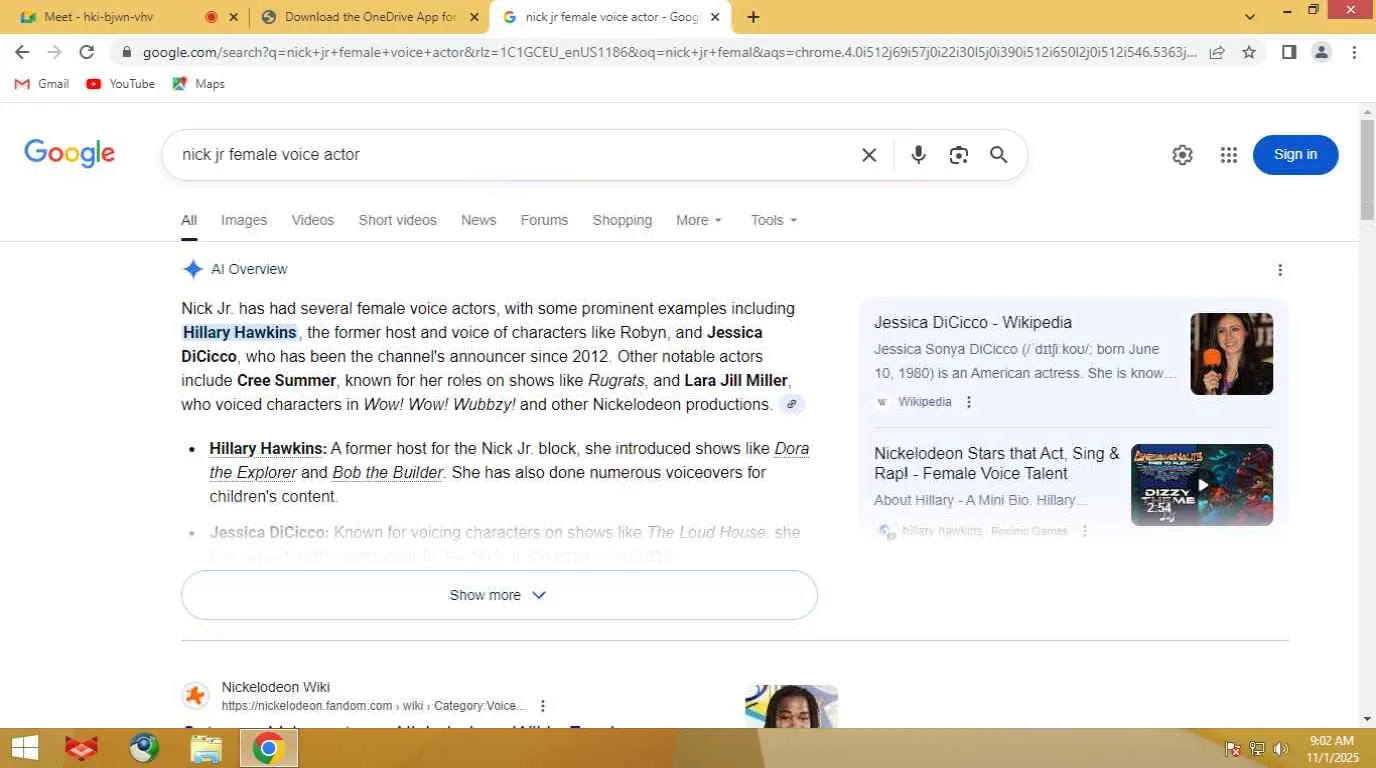
Task: Open the YouTube bookmark
Action: (x=120, y=84)
